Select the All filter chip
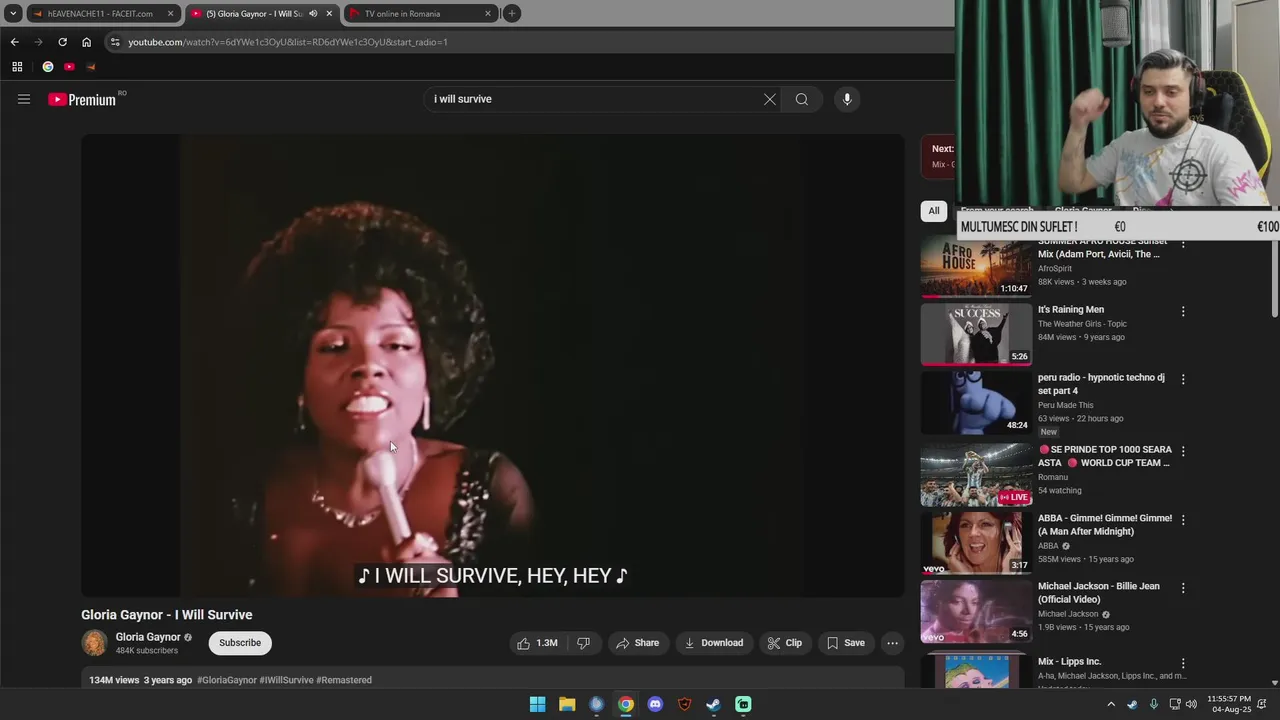Image resolution: width=1280 pixels, height=720 pixels. pos(934,211)
